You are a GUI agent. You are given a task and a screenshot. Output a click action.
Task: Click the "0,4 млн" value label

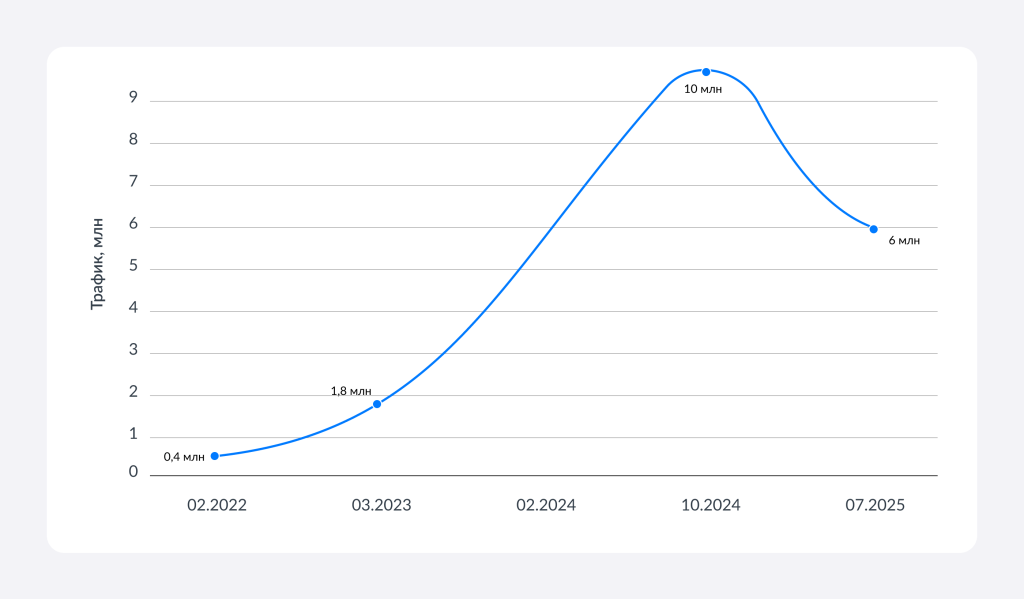pos(184,457)
